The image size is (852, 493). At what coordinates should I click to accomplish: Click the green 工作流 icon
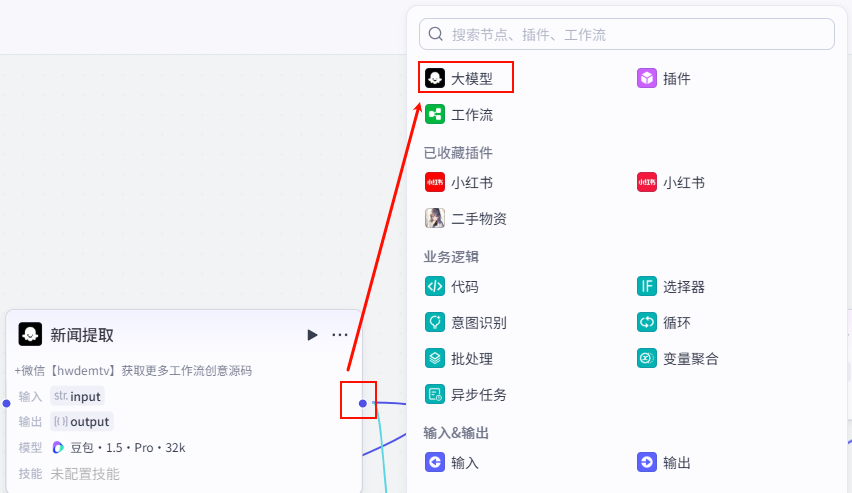(435, 114)
